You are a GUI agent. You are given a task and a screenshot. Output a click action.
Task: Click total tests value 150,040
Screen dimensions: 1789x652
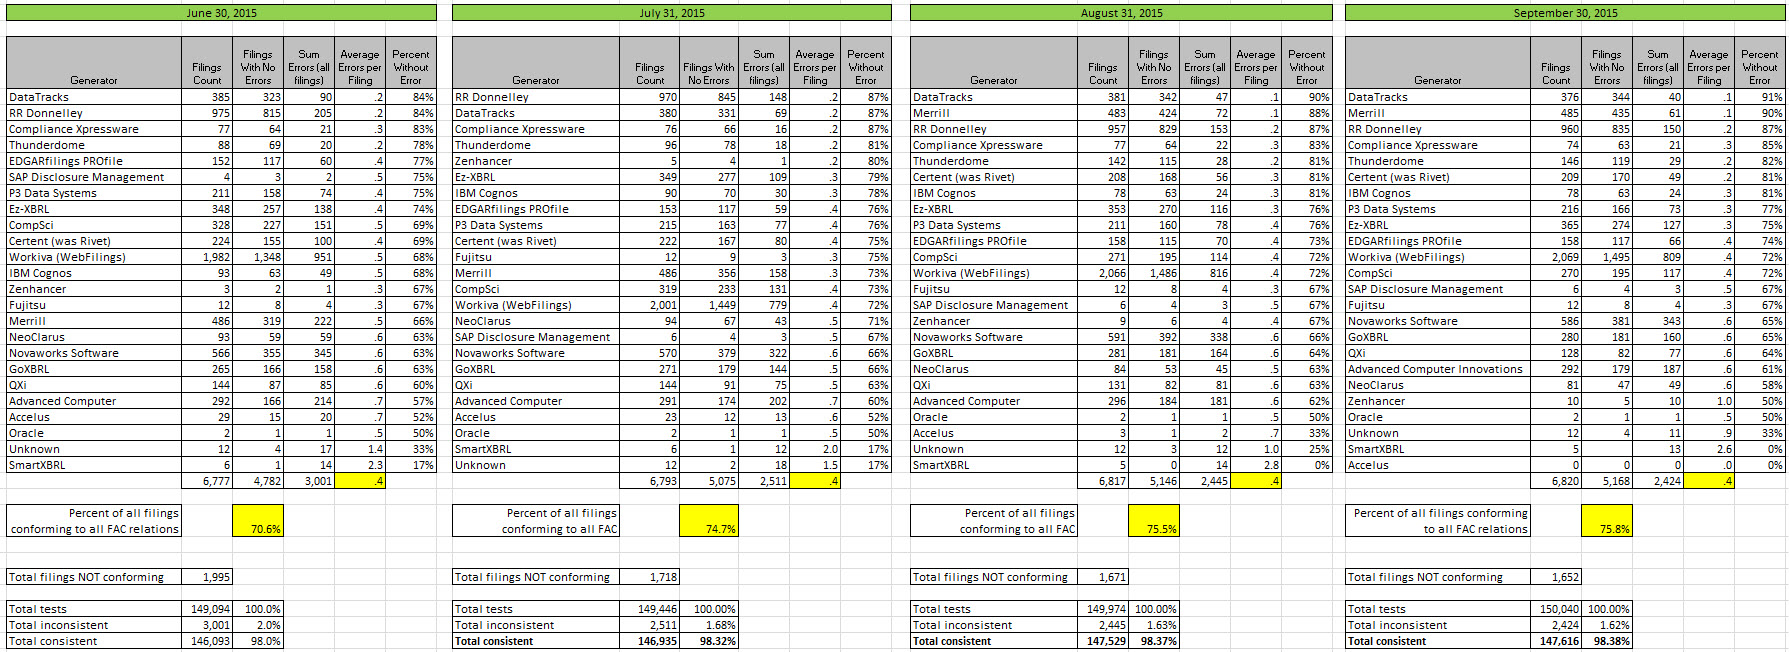pos(1556,609)
